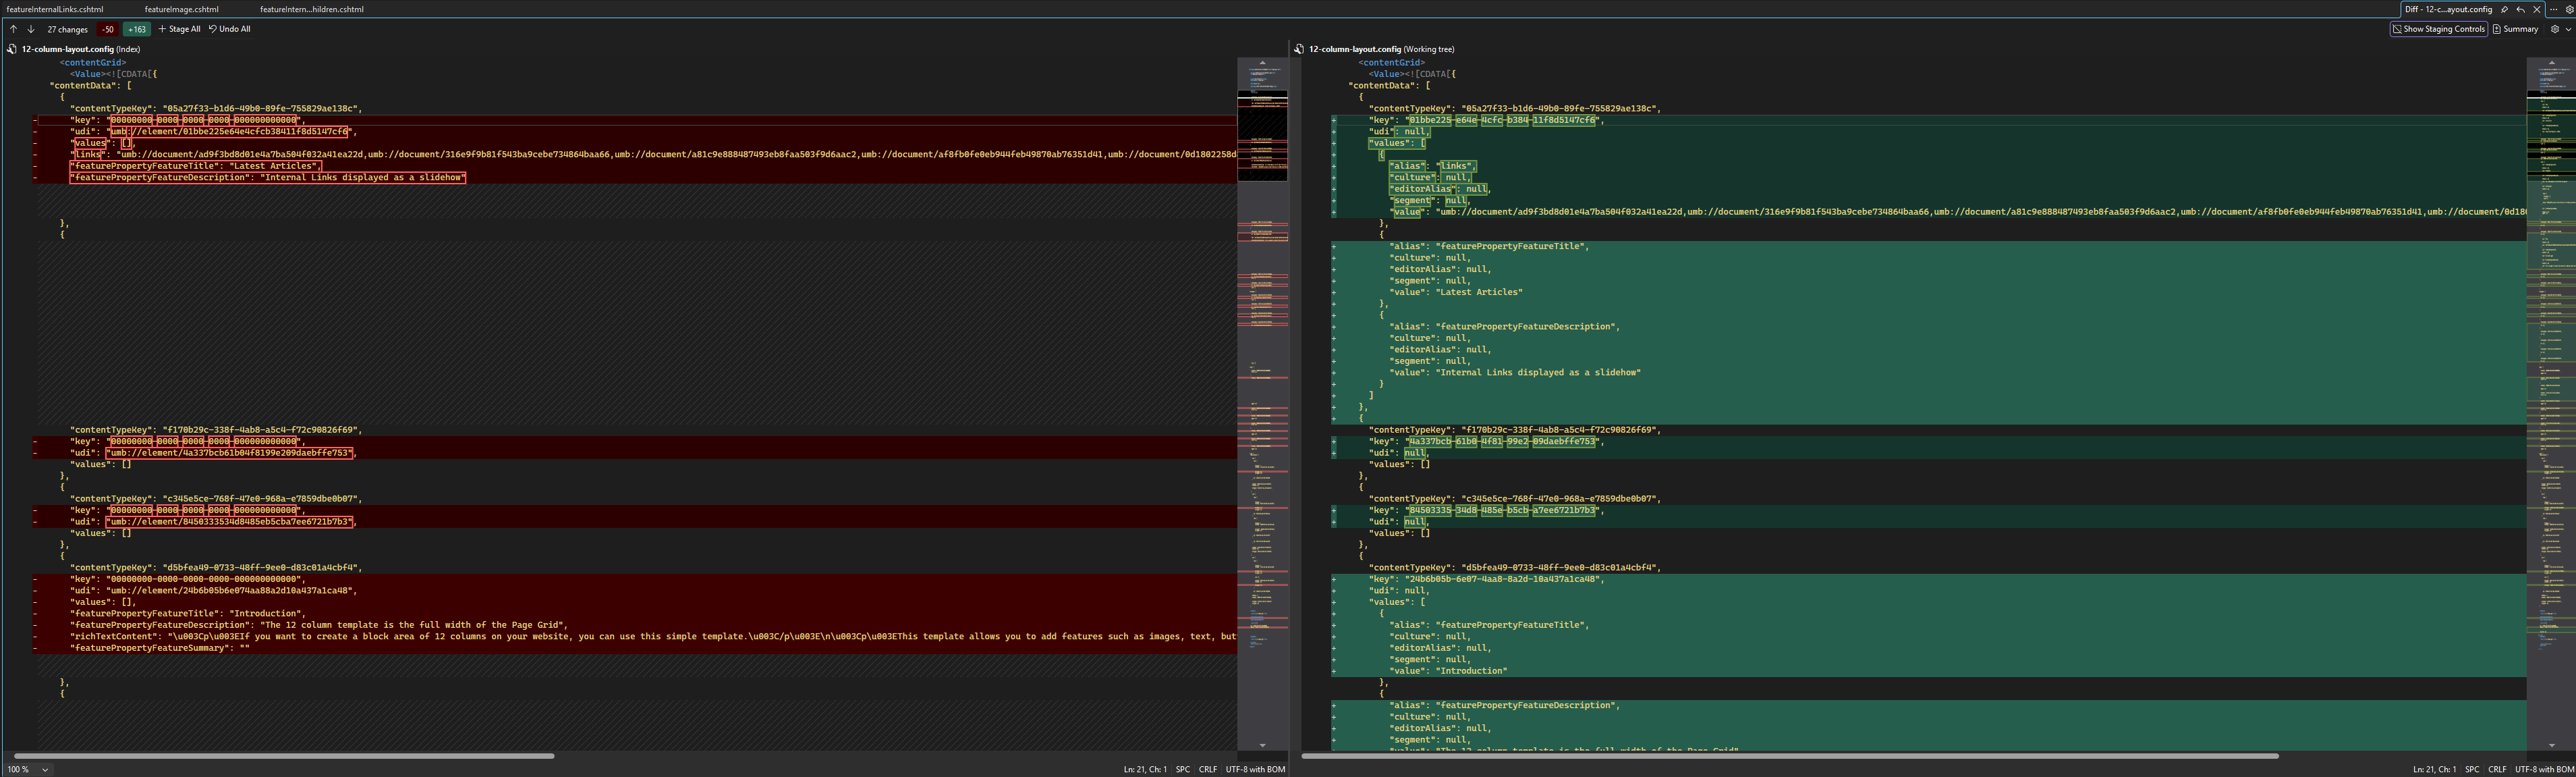Toggle CRLF line ending in right pane status bar

coord(2496,769)
